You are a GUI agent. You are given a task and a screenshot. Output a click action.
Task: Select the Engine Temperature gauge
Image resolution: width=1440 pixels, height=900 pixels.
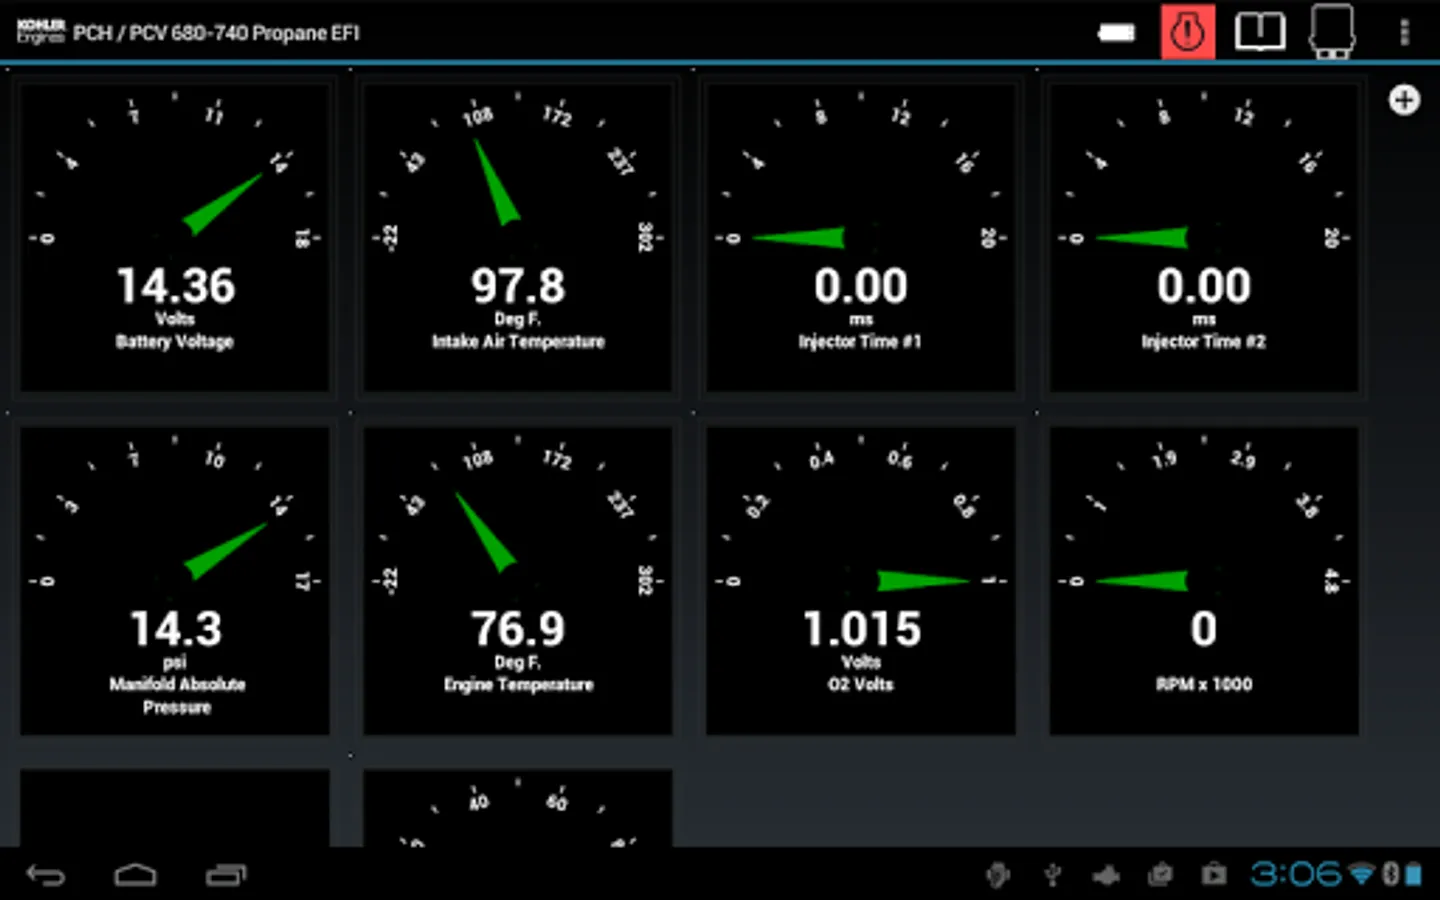click(x=518, y=580)
